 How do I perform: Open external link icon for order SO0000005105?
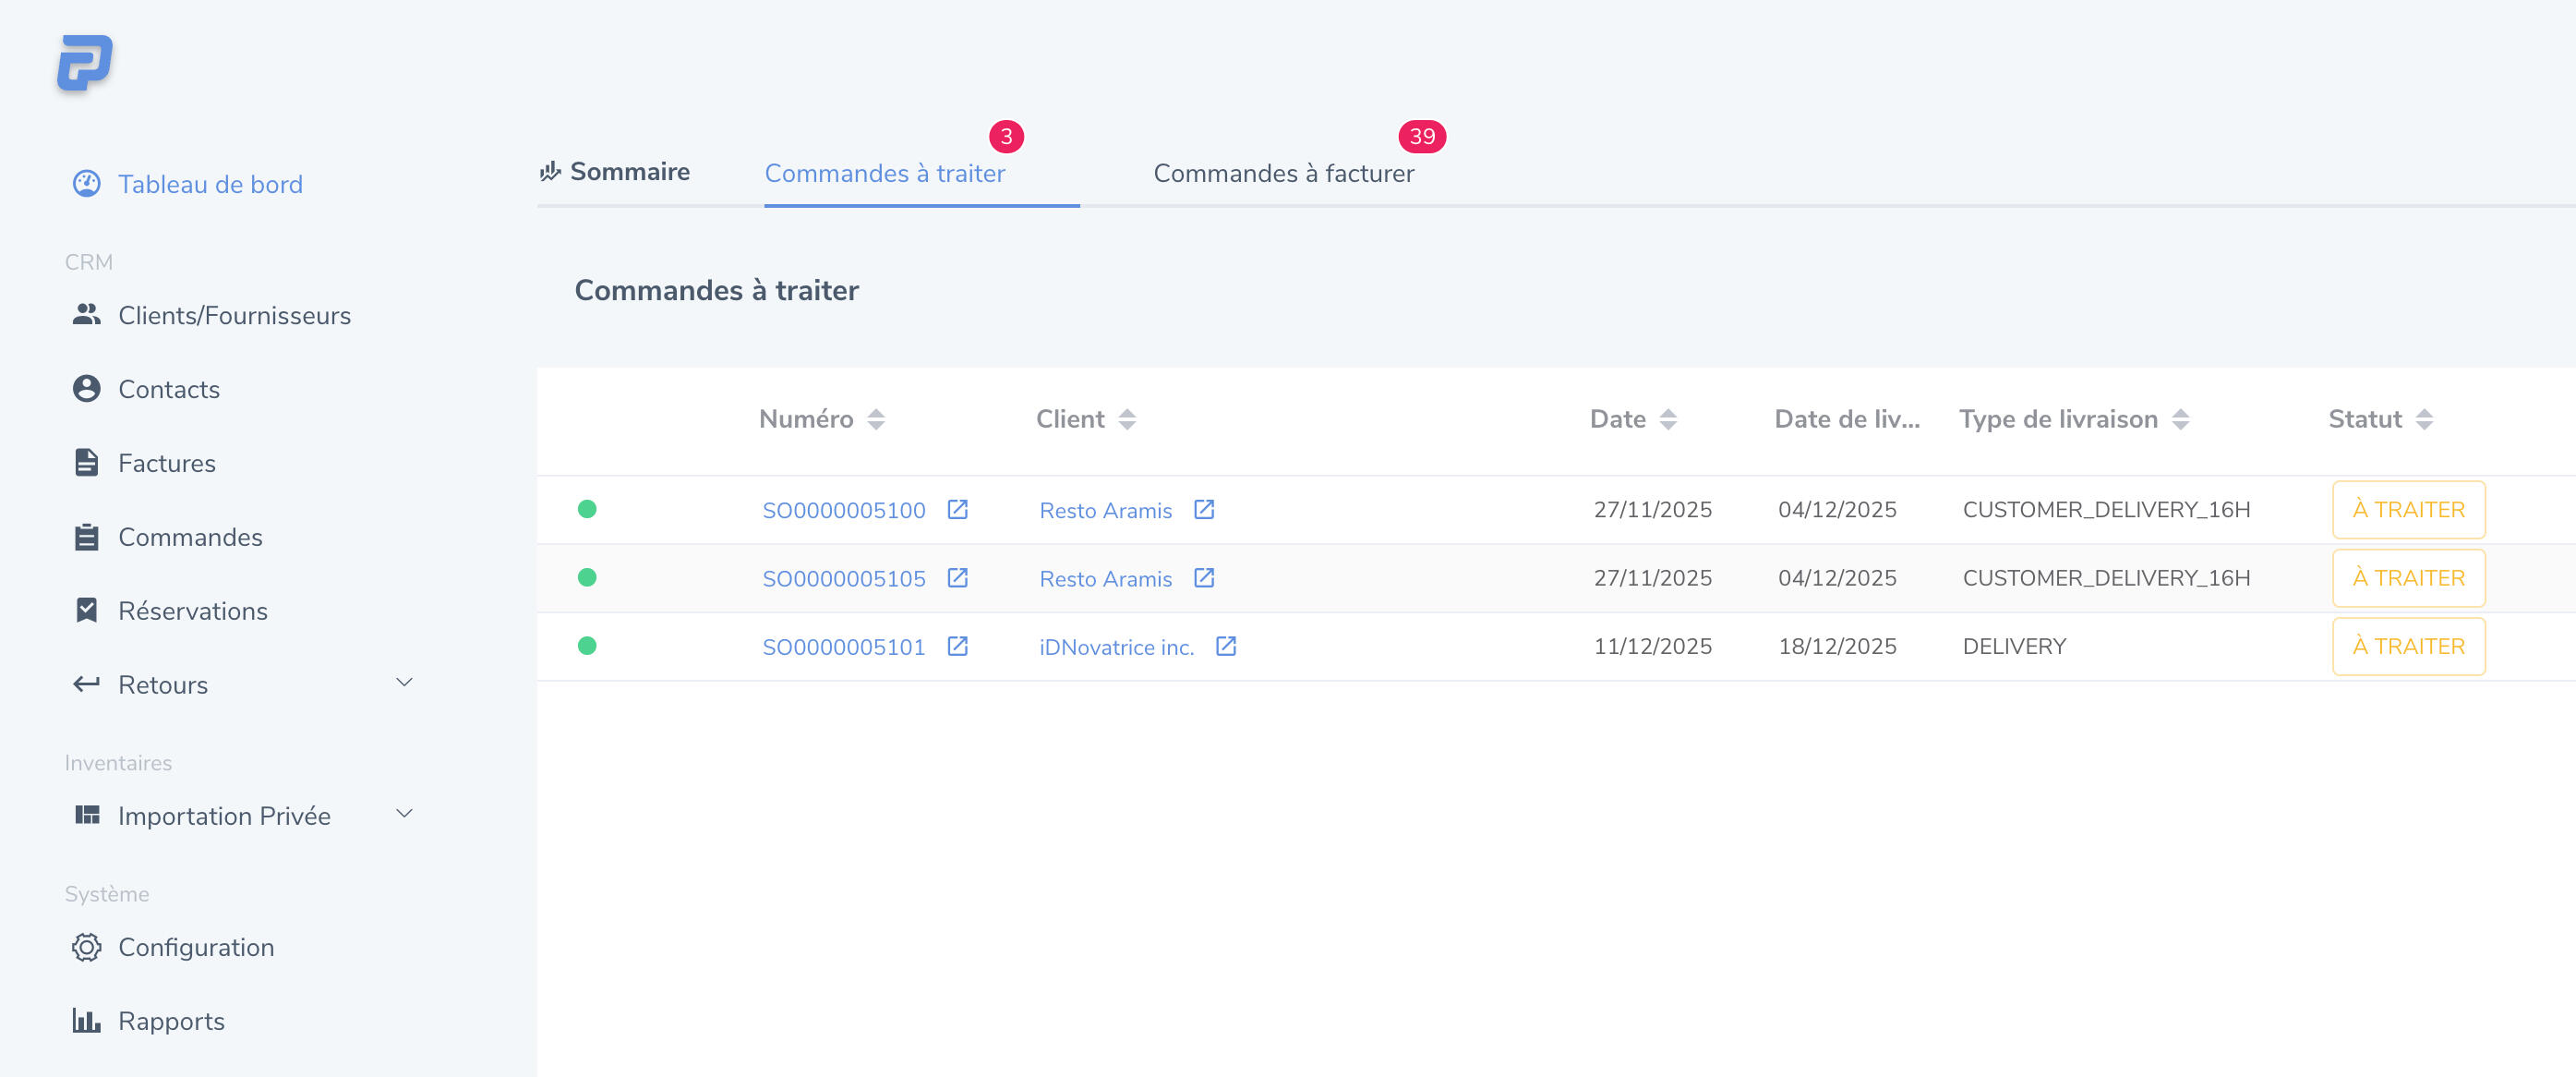point(957,578)
